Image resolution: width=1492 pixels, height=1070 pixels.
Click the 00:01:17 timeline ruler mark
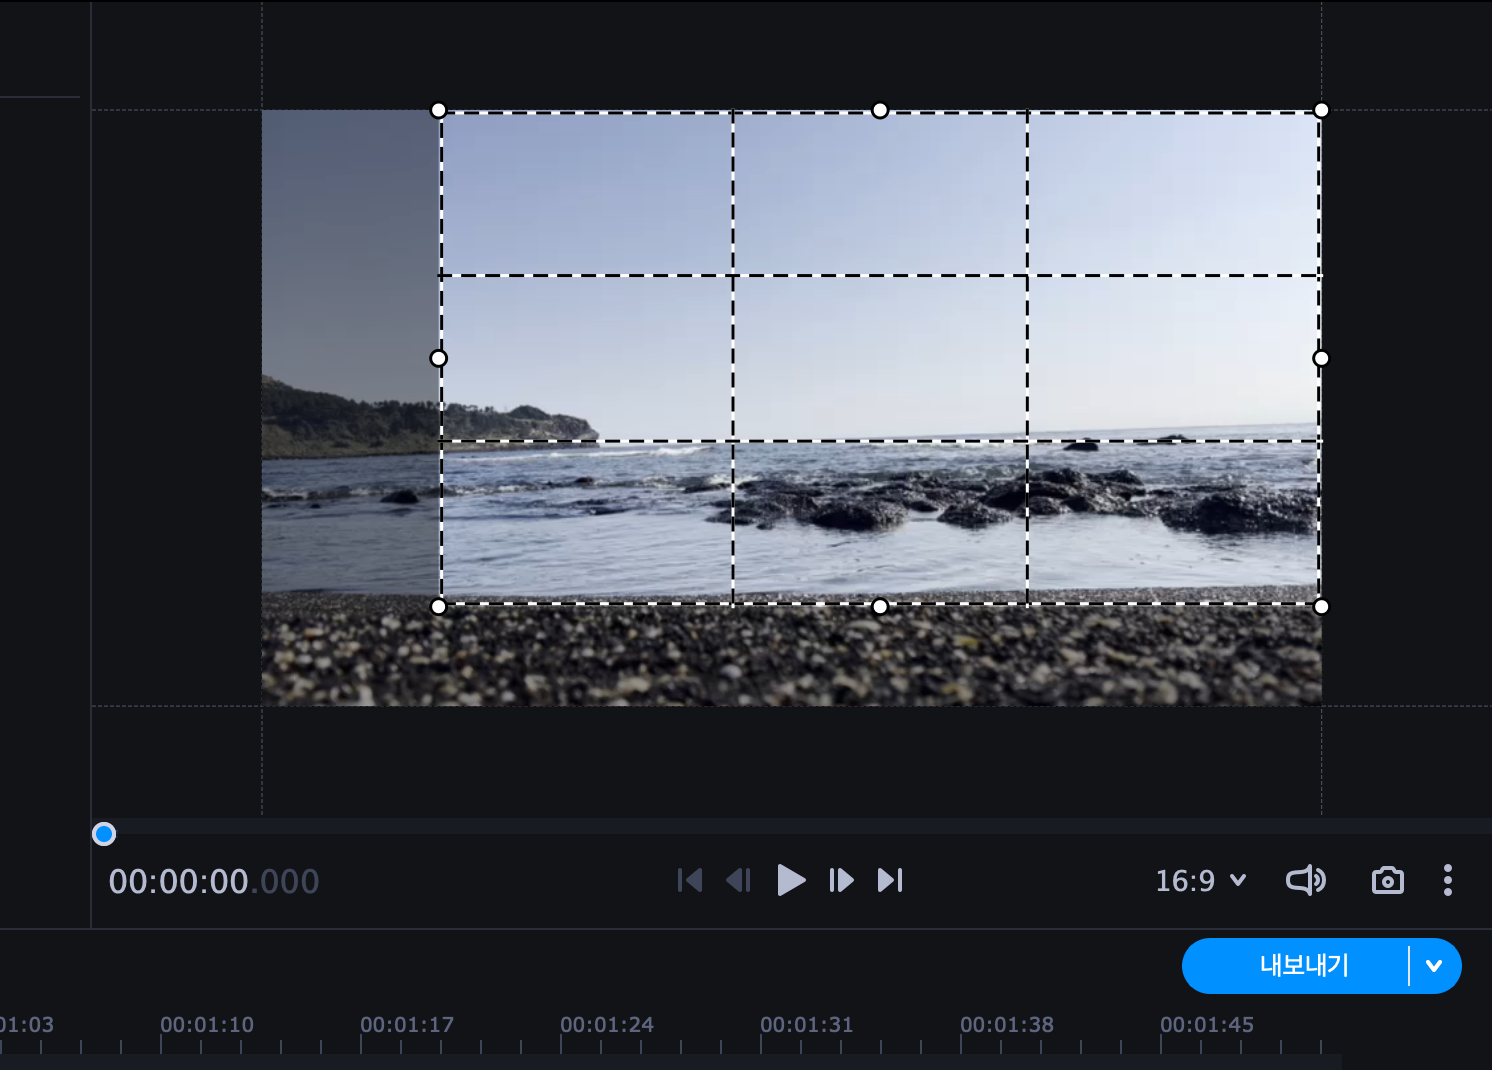[x=407, y=1025]
